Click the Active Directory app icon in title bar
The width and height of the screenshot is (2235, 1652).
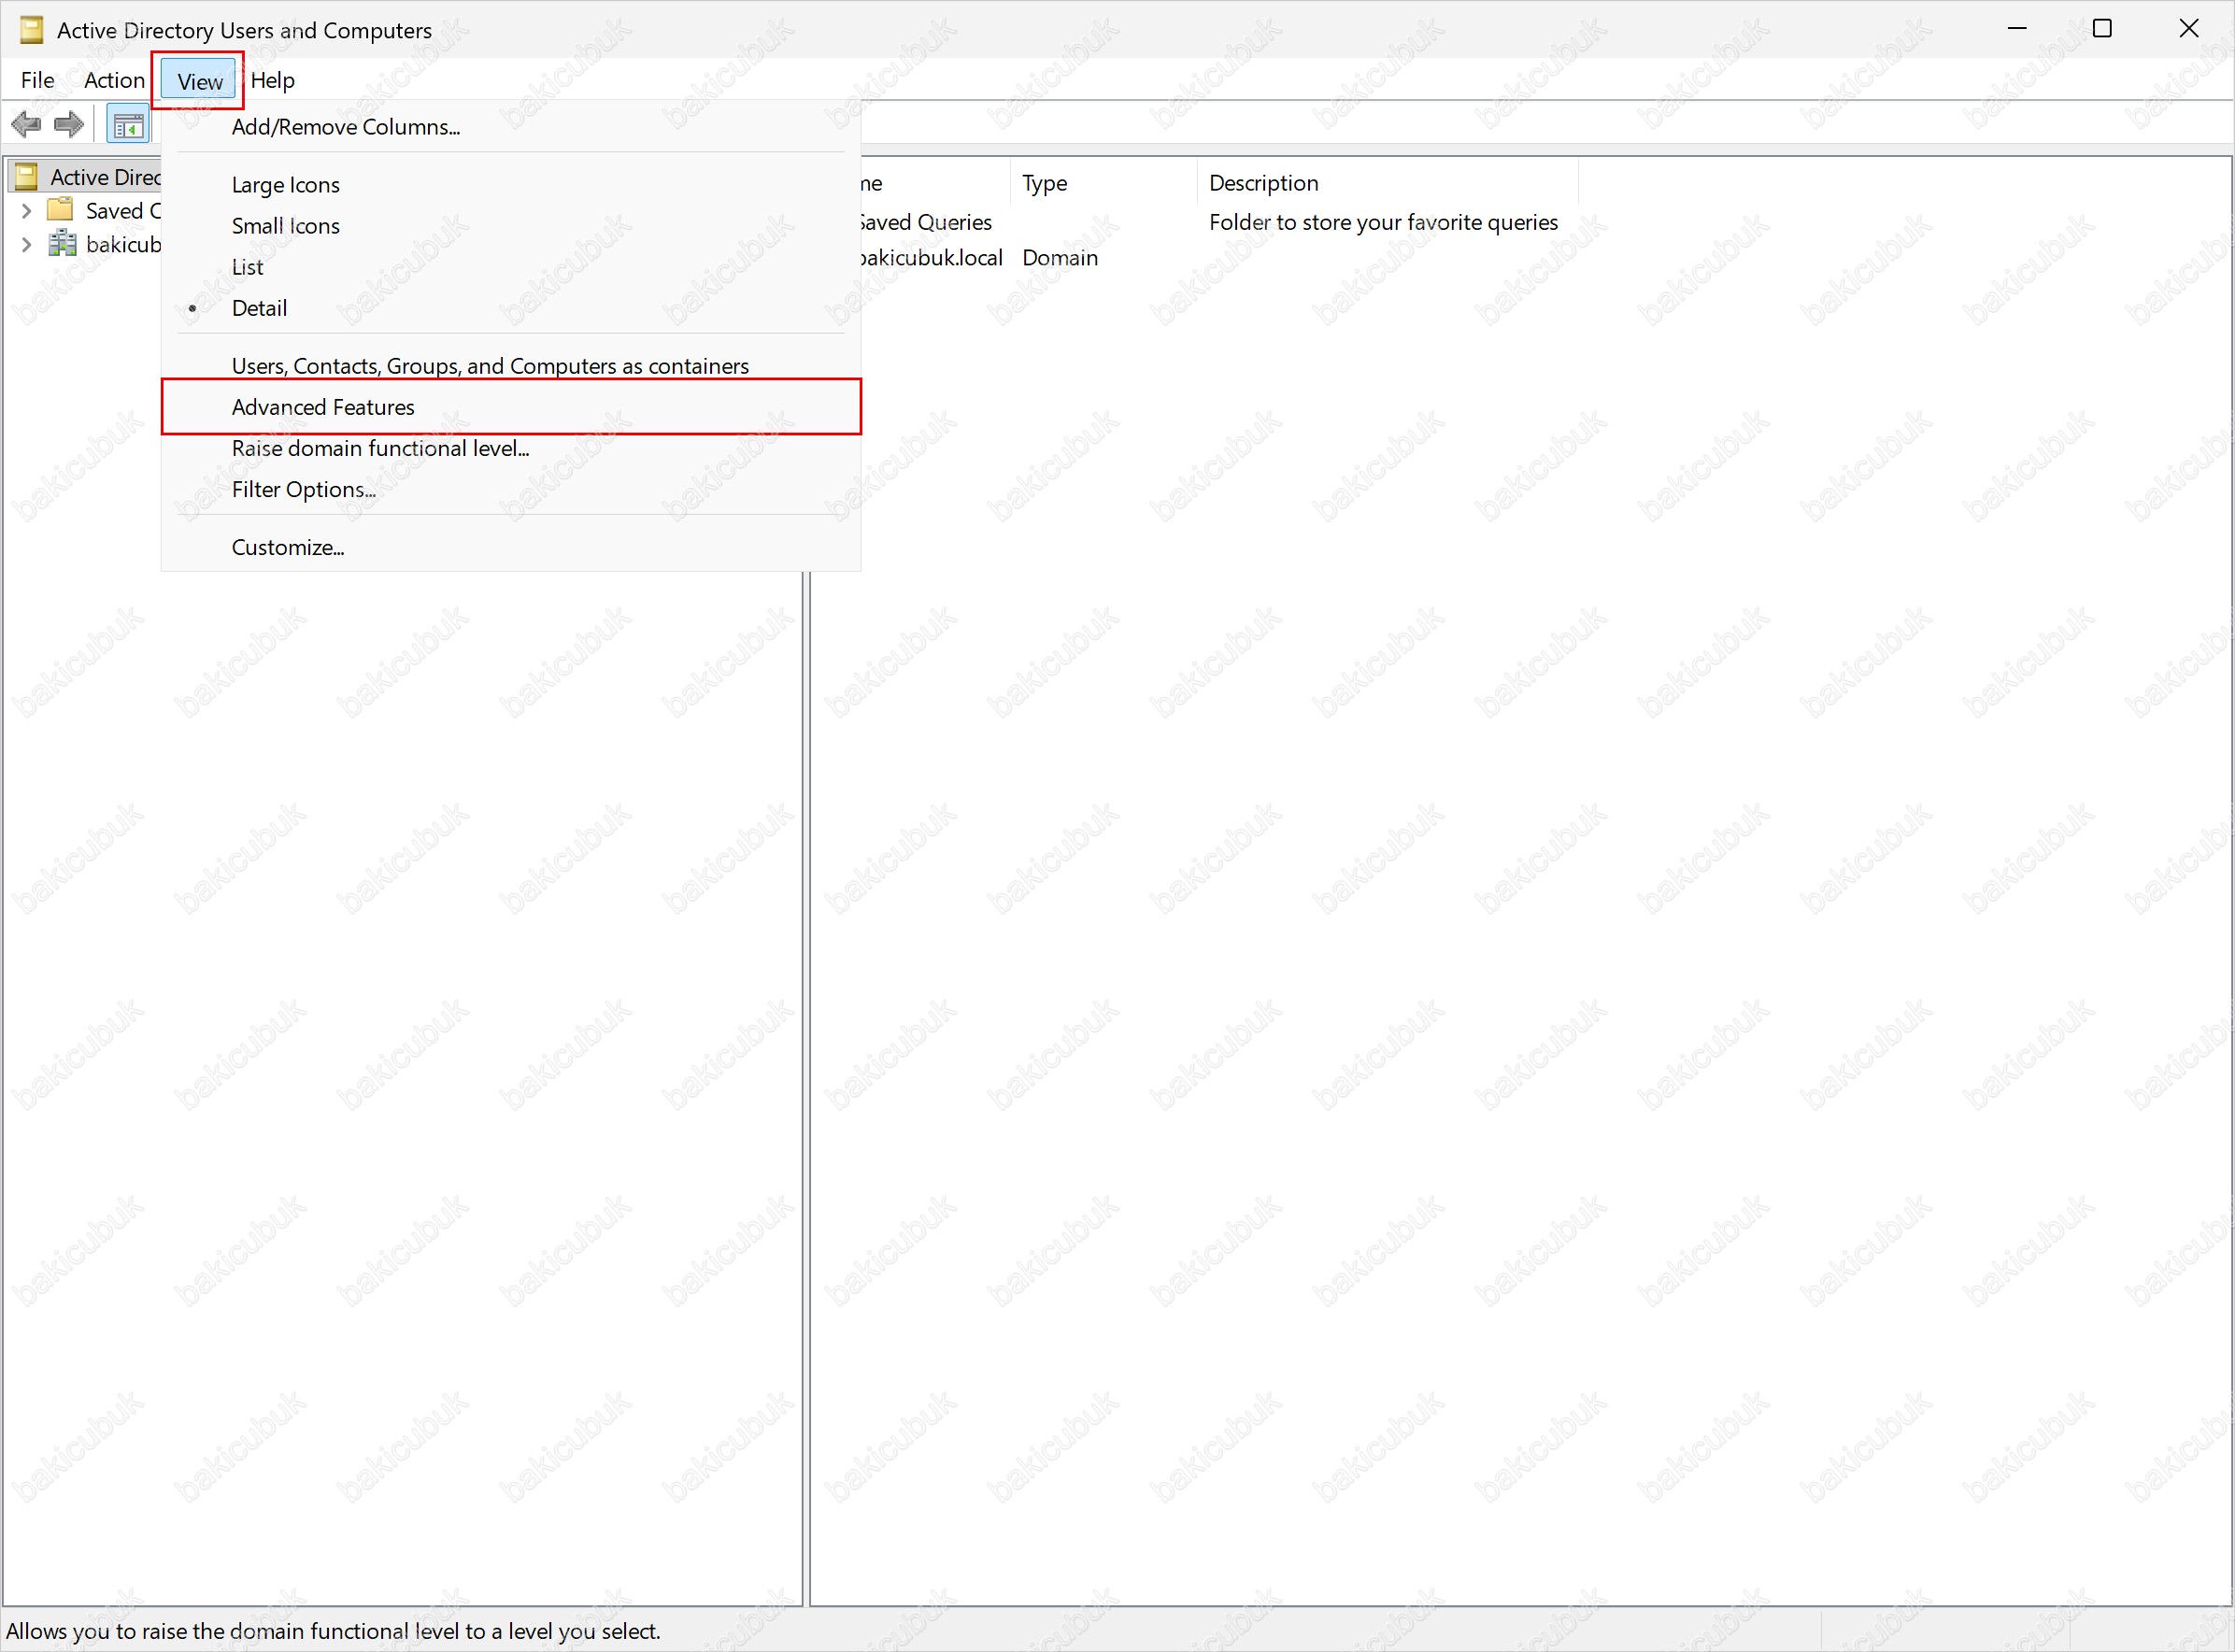click(x=31, y=30)
